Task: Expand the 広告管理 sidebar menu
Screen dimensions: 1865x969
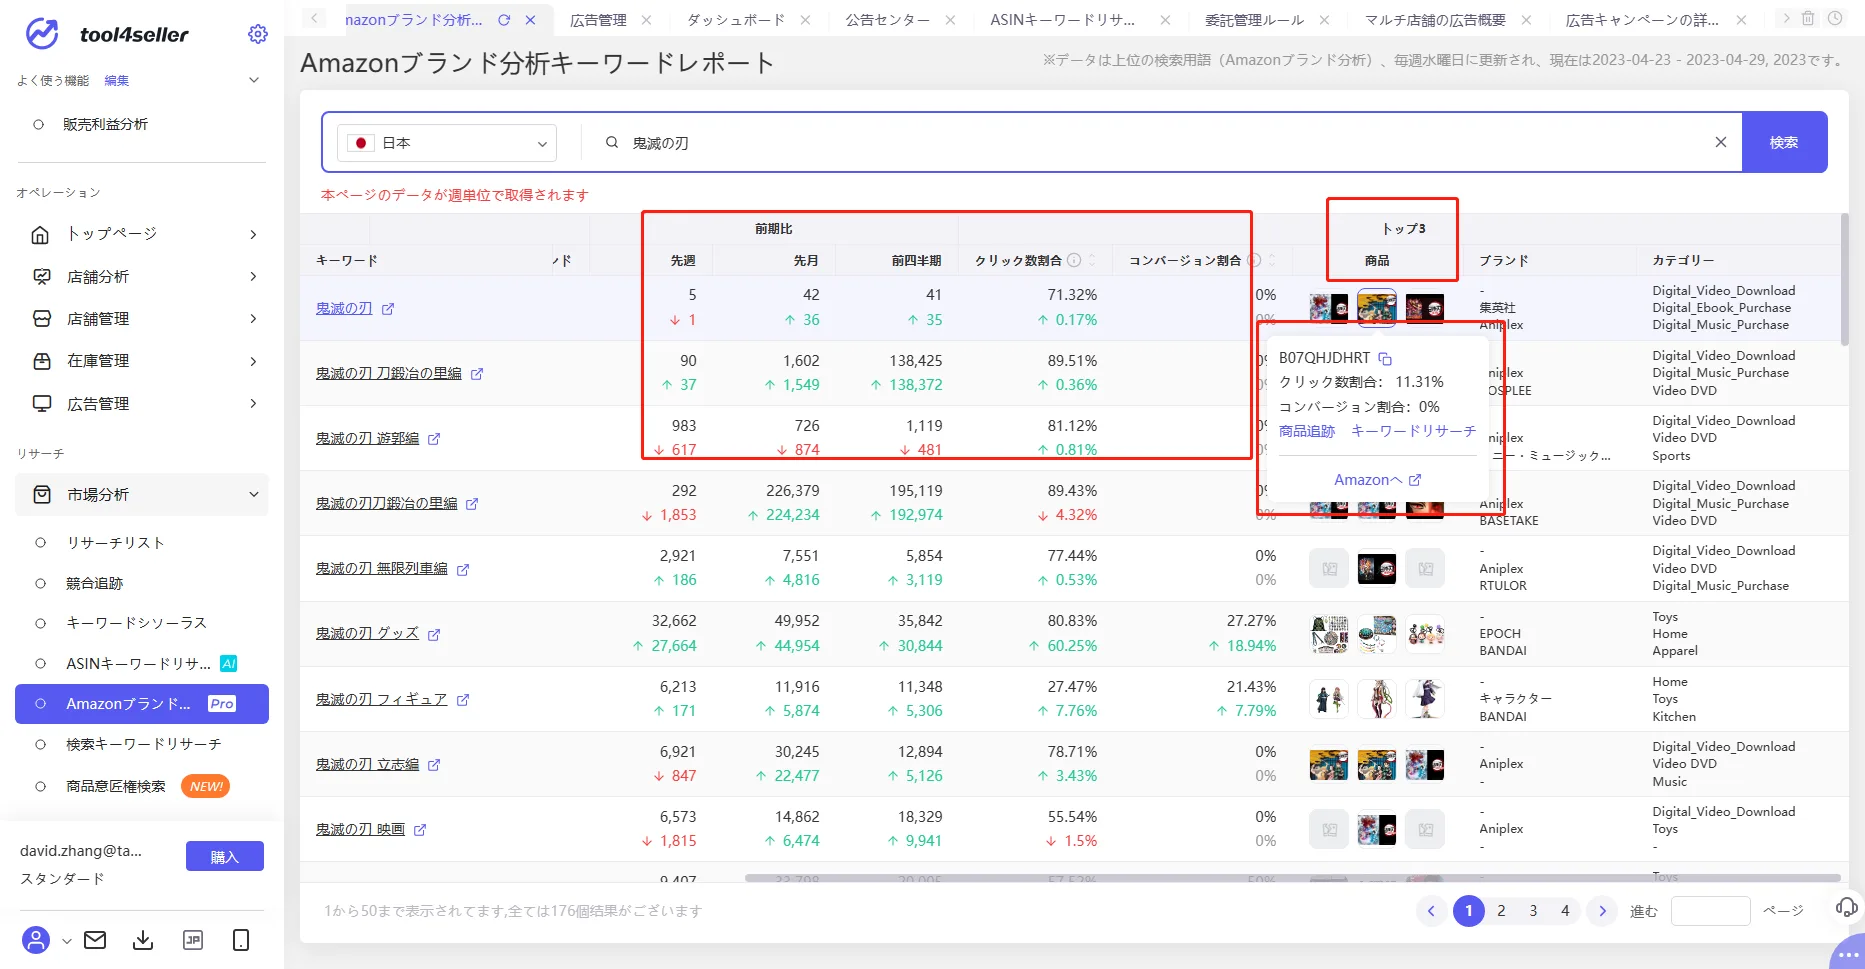Action: coord(141,404)
